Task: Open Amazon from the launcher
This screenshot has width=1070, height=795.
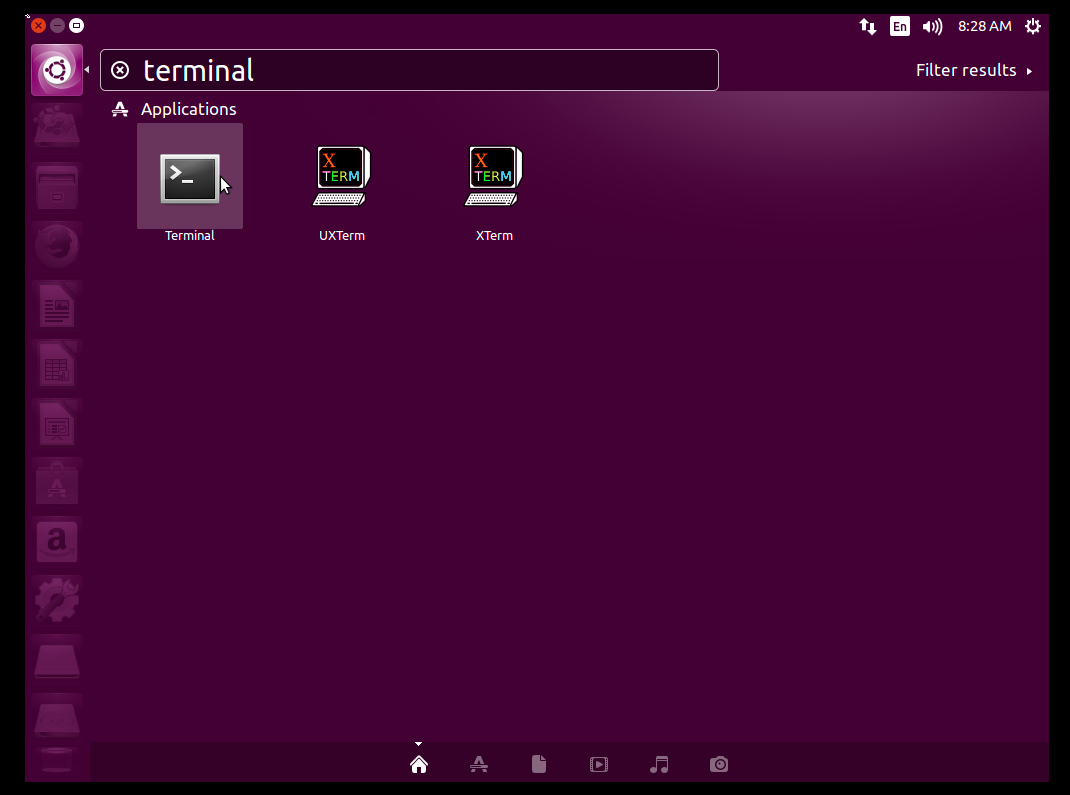Action: coord(57,542)
